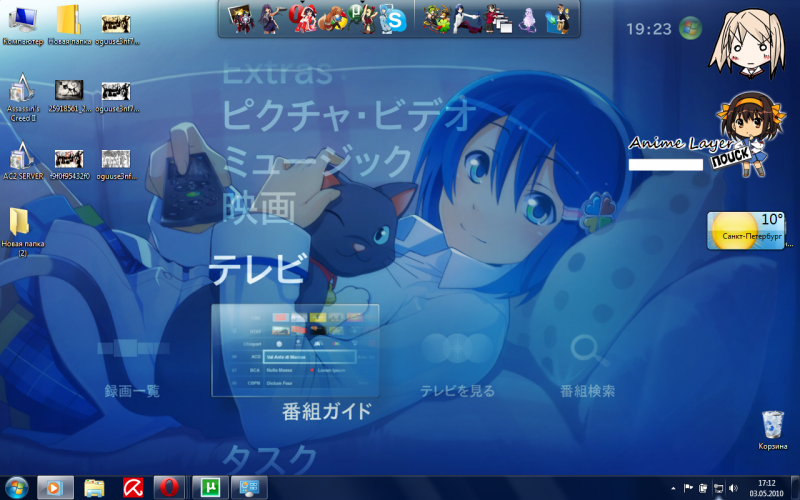This screenshot has width=800, height=500.
Task: Select the f9f0f95432f0 image file
Action: (x=69, y=165)
